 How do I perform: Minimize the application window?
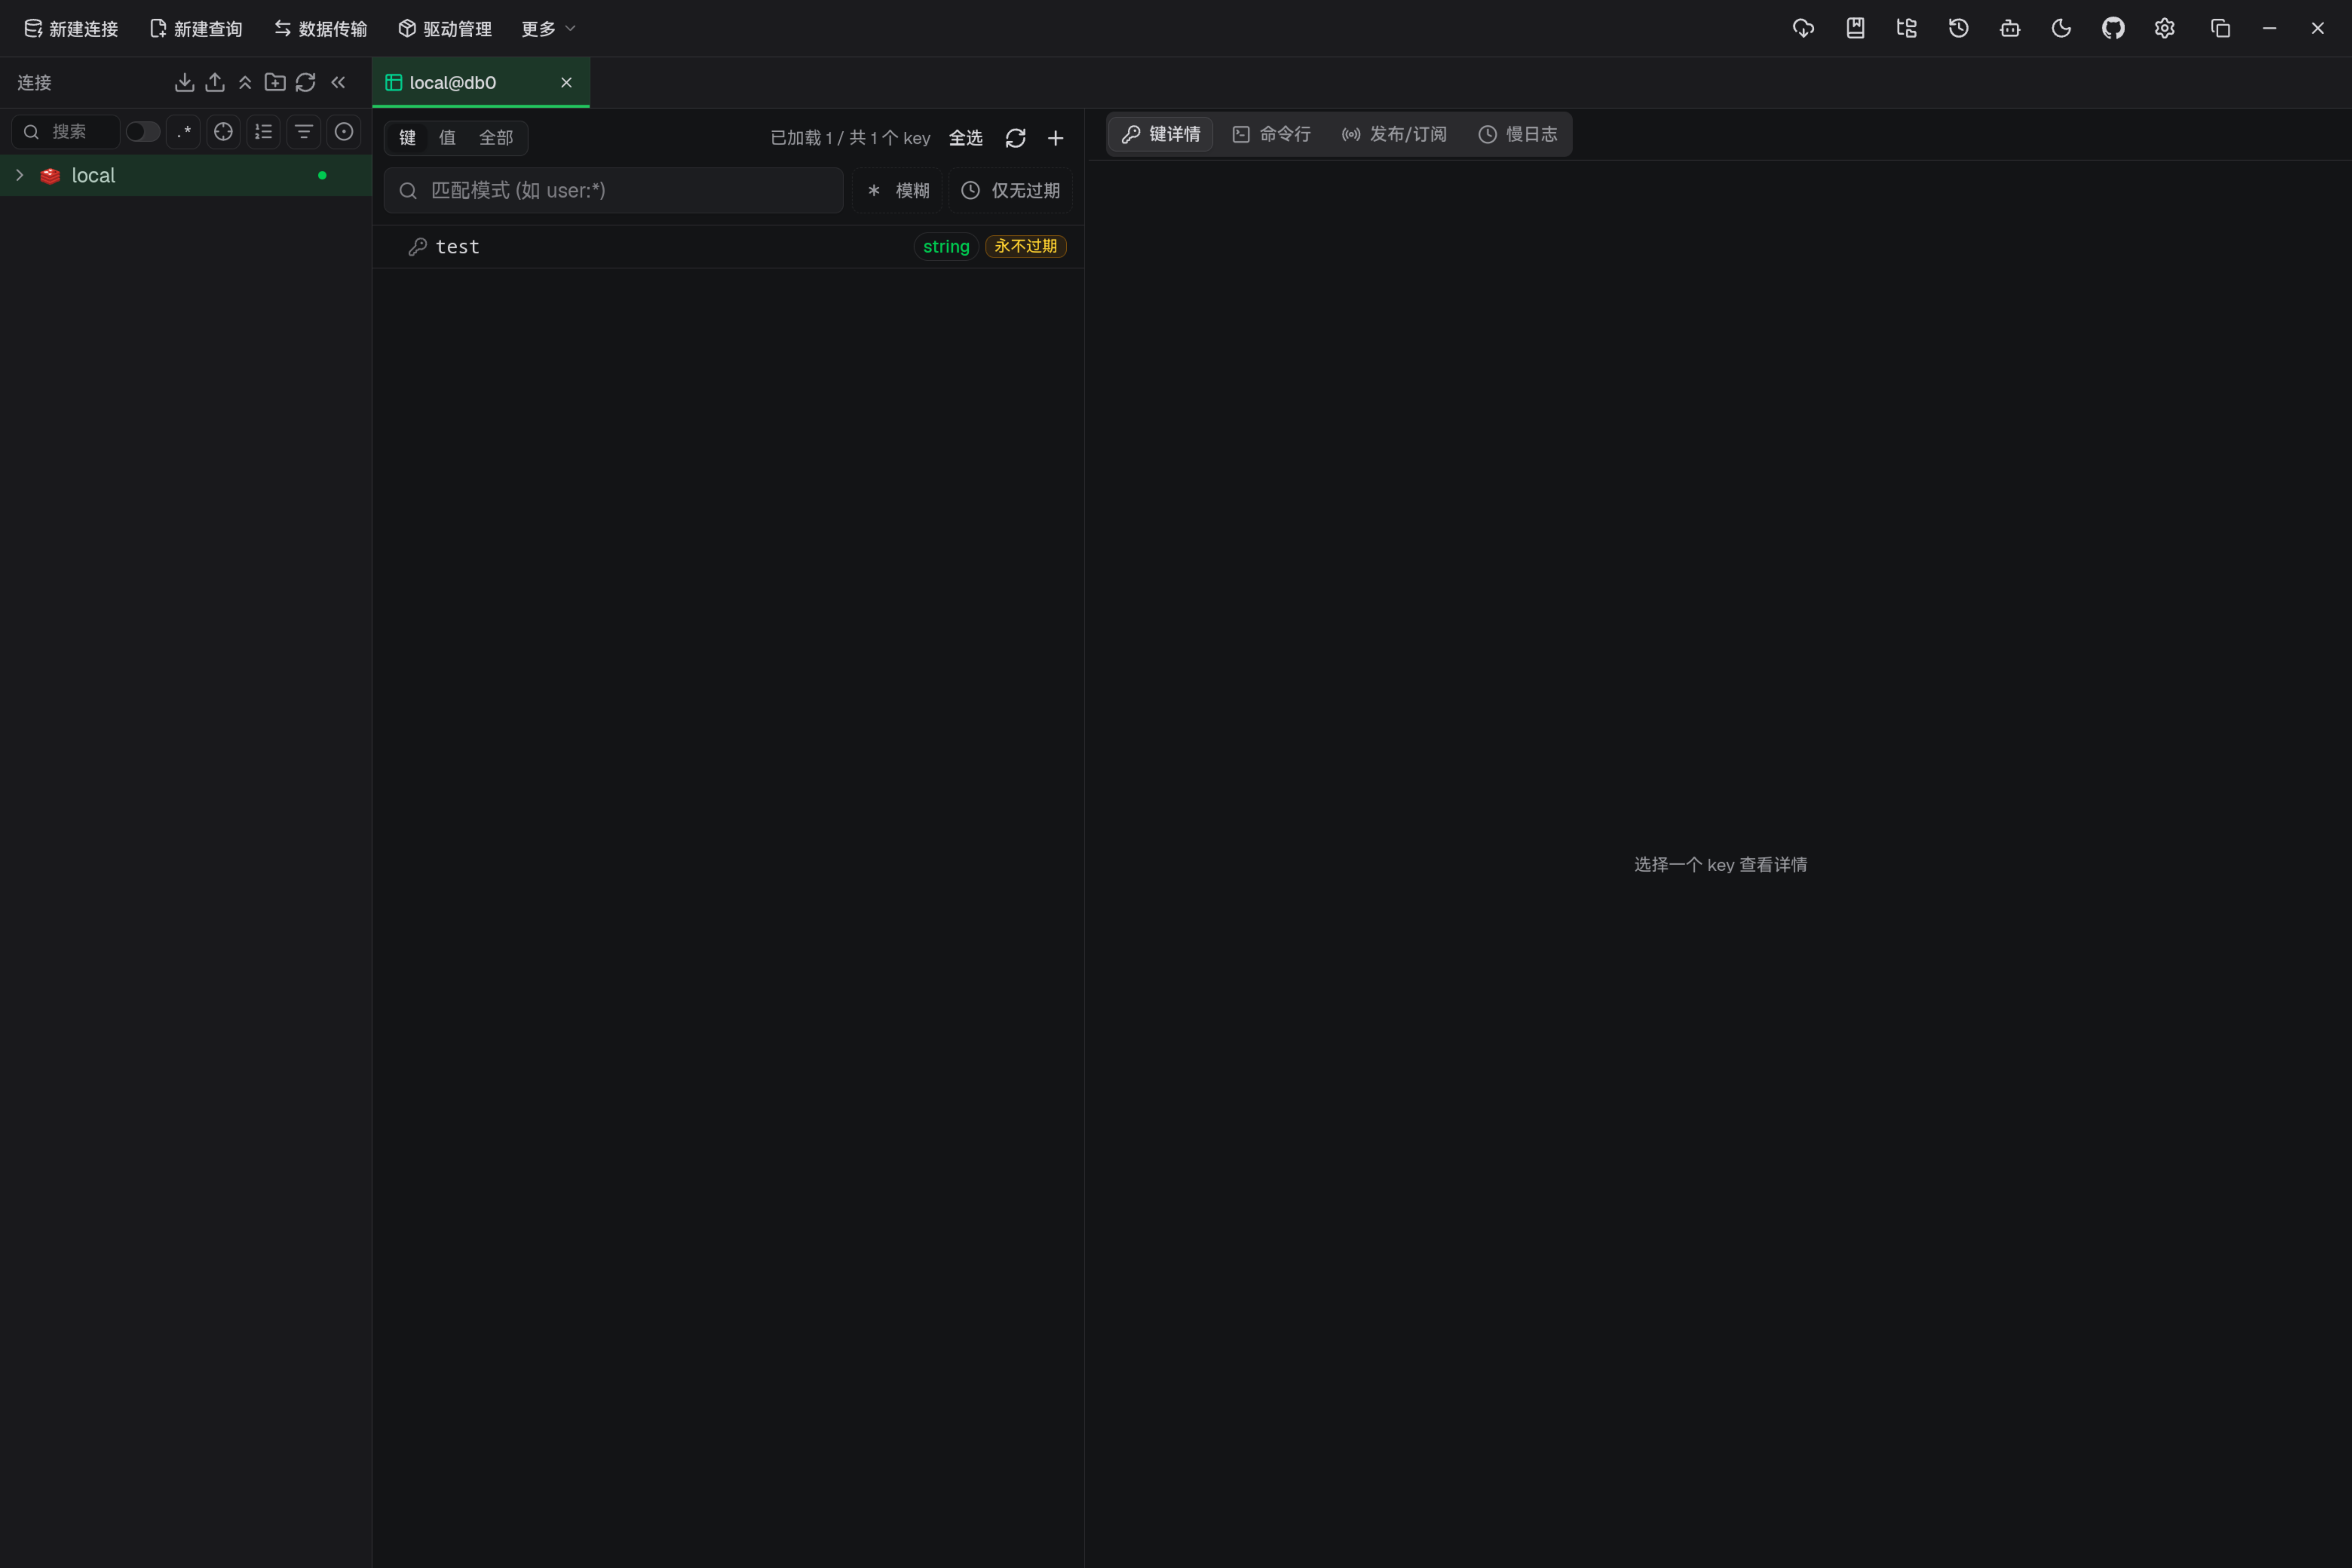[2270, 28]
